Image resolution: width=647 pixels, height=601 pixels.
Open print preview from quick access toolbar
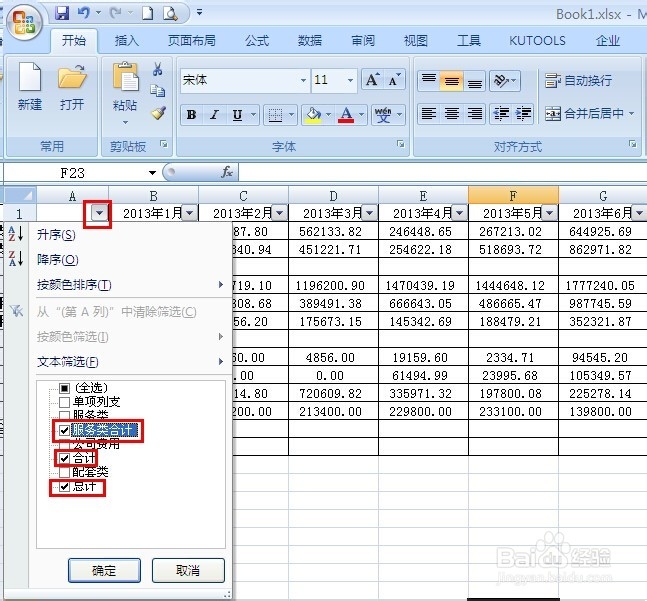pos(170,13)
